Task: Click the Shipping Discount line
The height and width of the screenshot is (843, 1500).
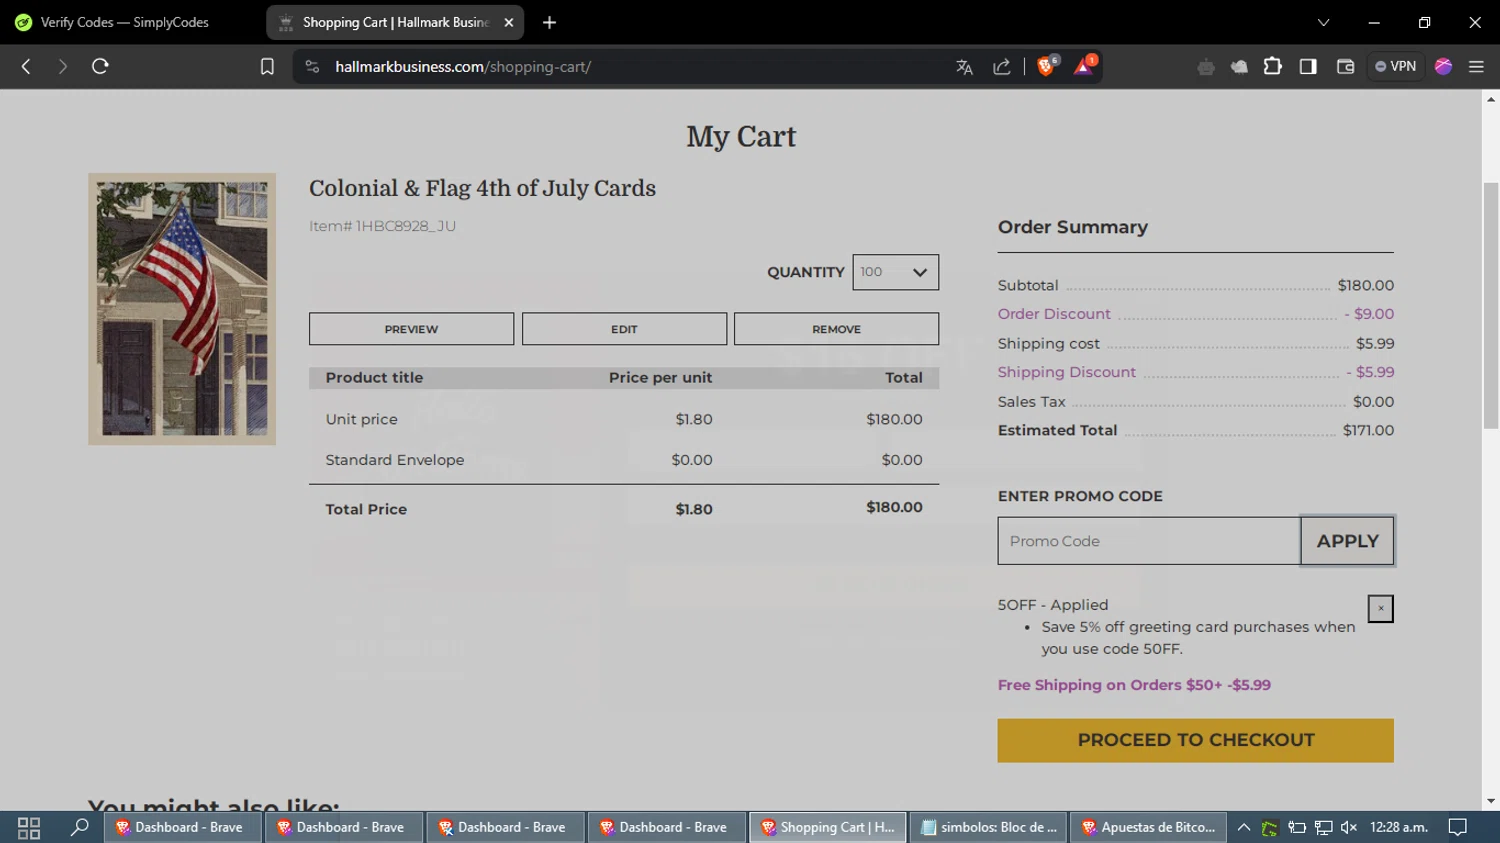Action: pyautogui.click(x=1195, y=372)
